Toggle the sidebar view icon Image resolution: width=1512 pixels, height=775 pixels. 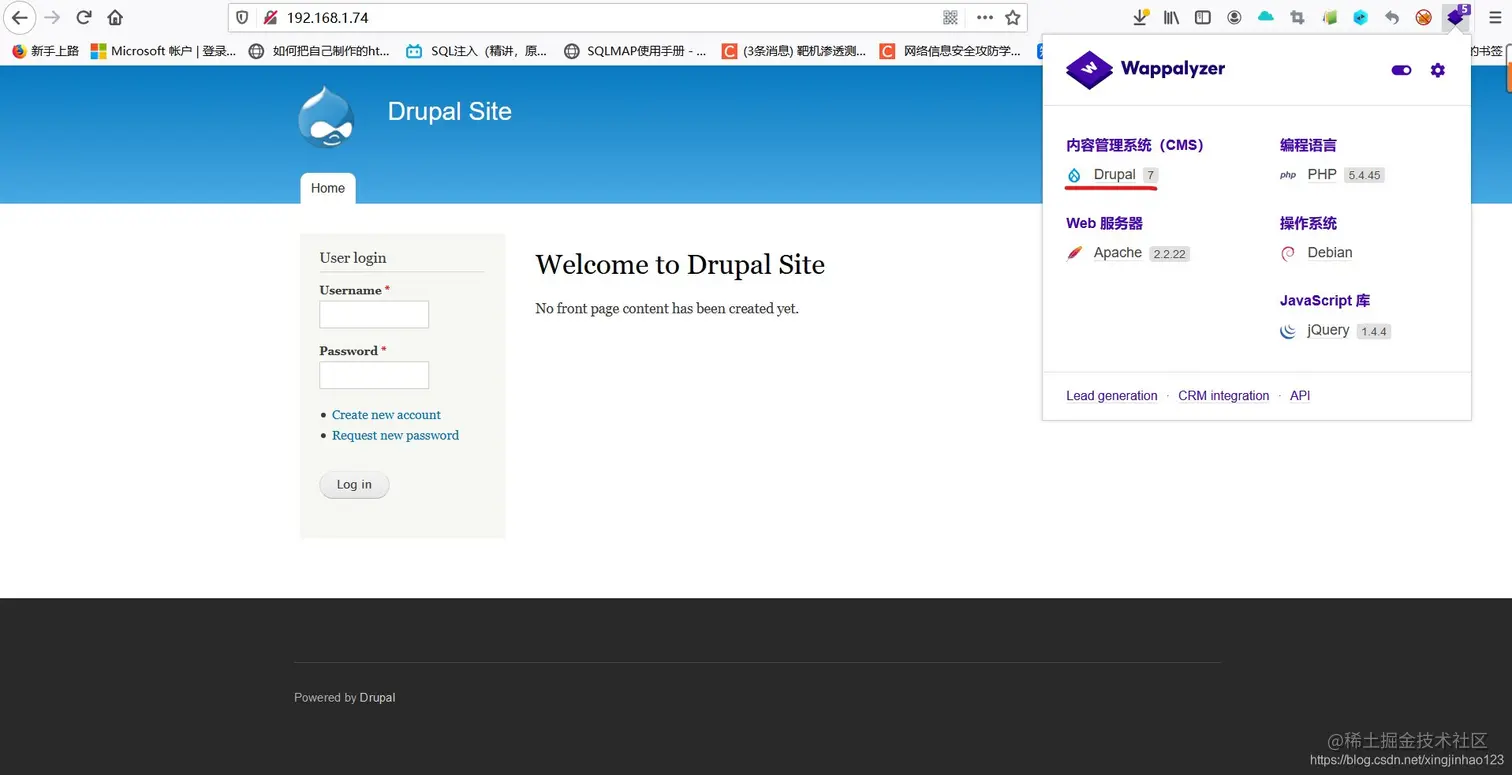[x=1203, y=17]
